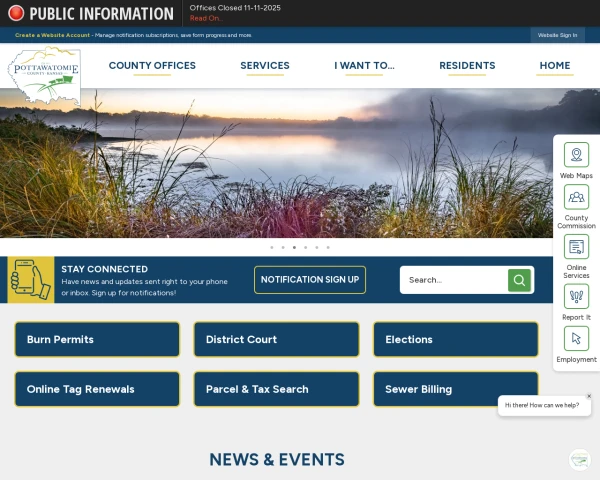Open the Services menu
This screenshot has width=600, height=480.
click(265, 65)
